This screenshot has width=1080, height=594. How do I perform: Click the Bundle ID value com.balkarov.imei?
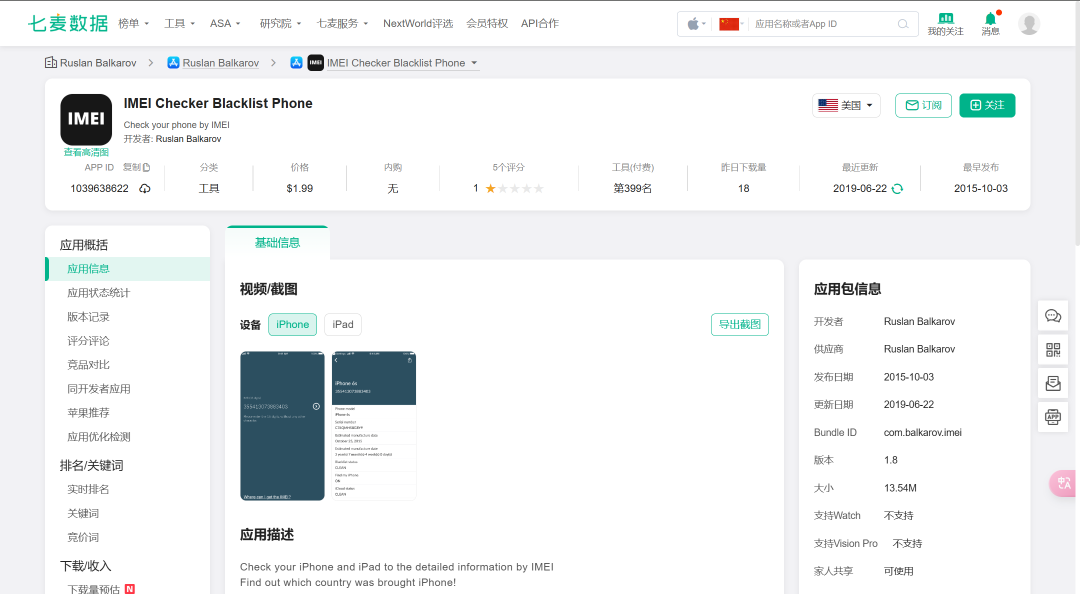click(x=922, y=433)
